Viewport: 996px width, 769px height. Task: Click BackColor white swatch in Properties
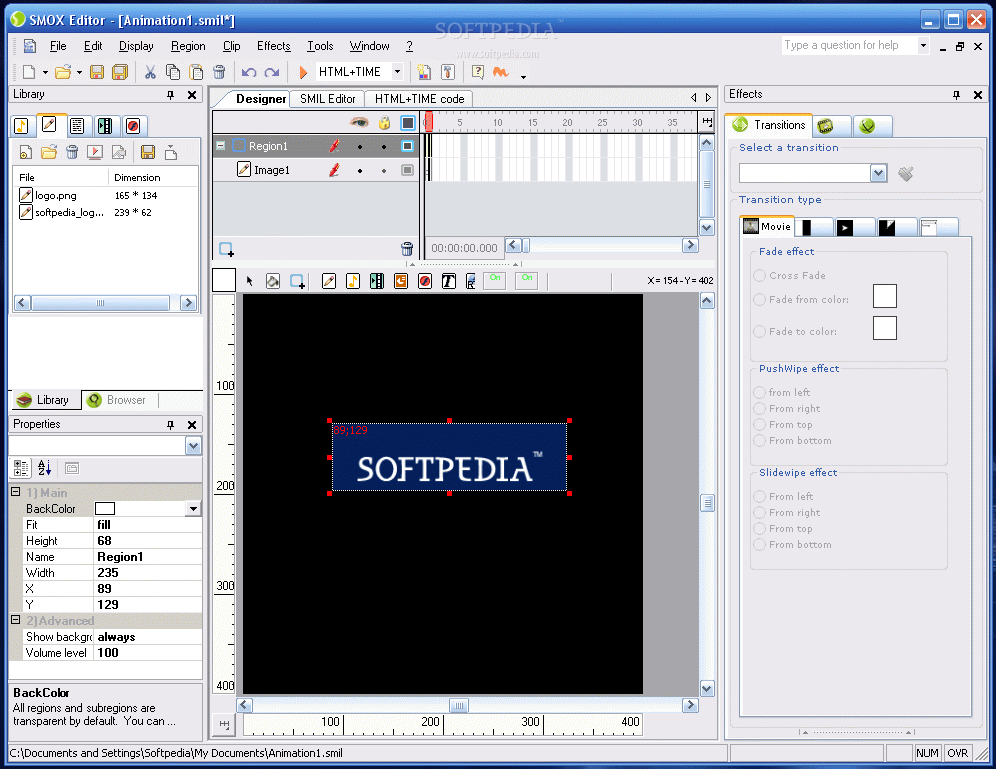pos(105,509)
